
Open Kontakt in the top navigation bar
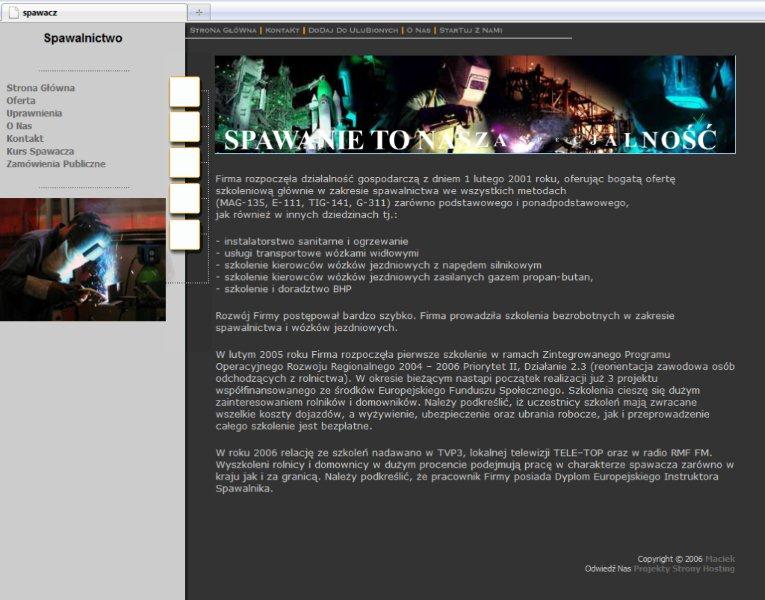point(282,31)
